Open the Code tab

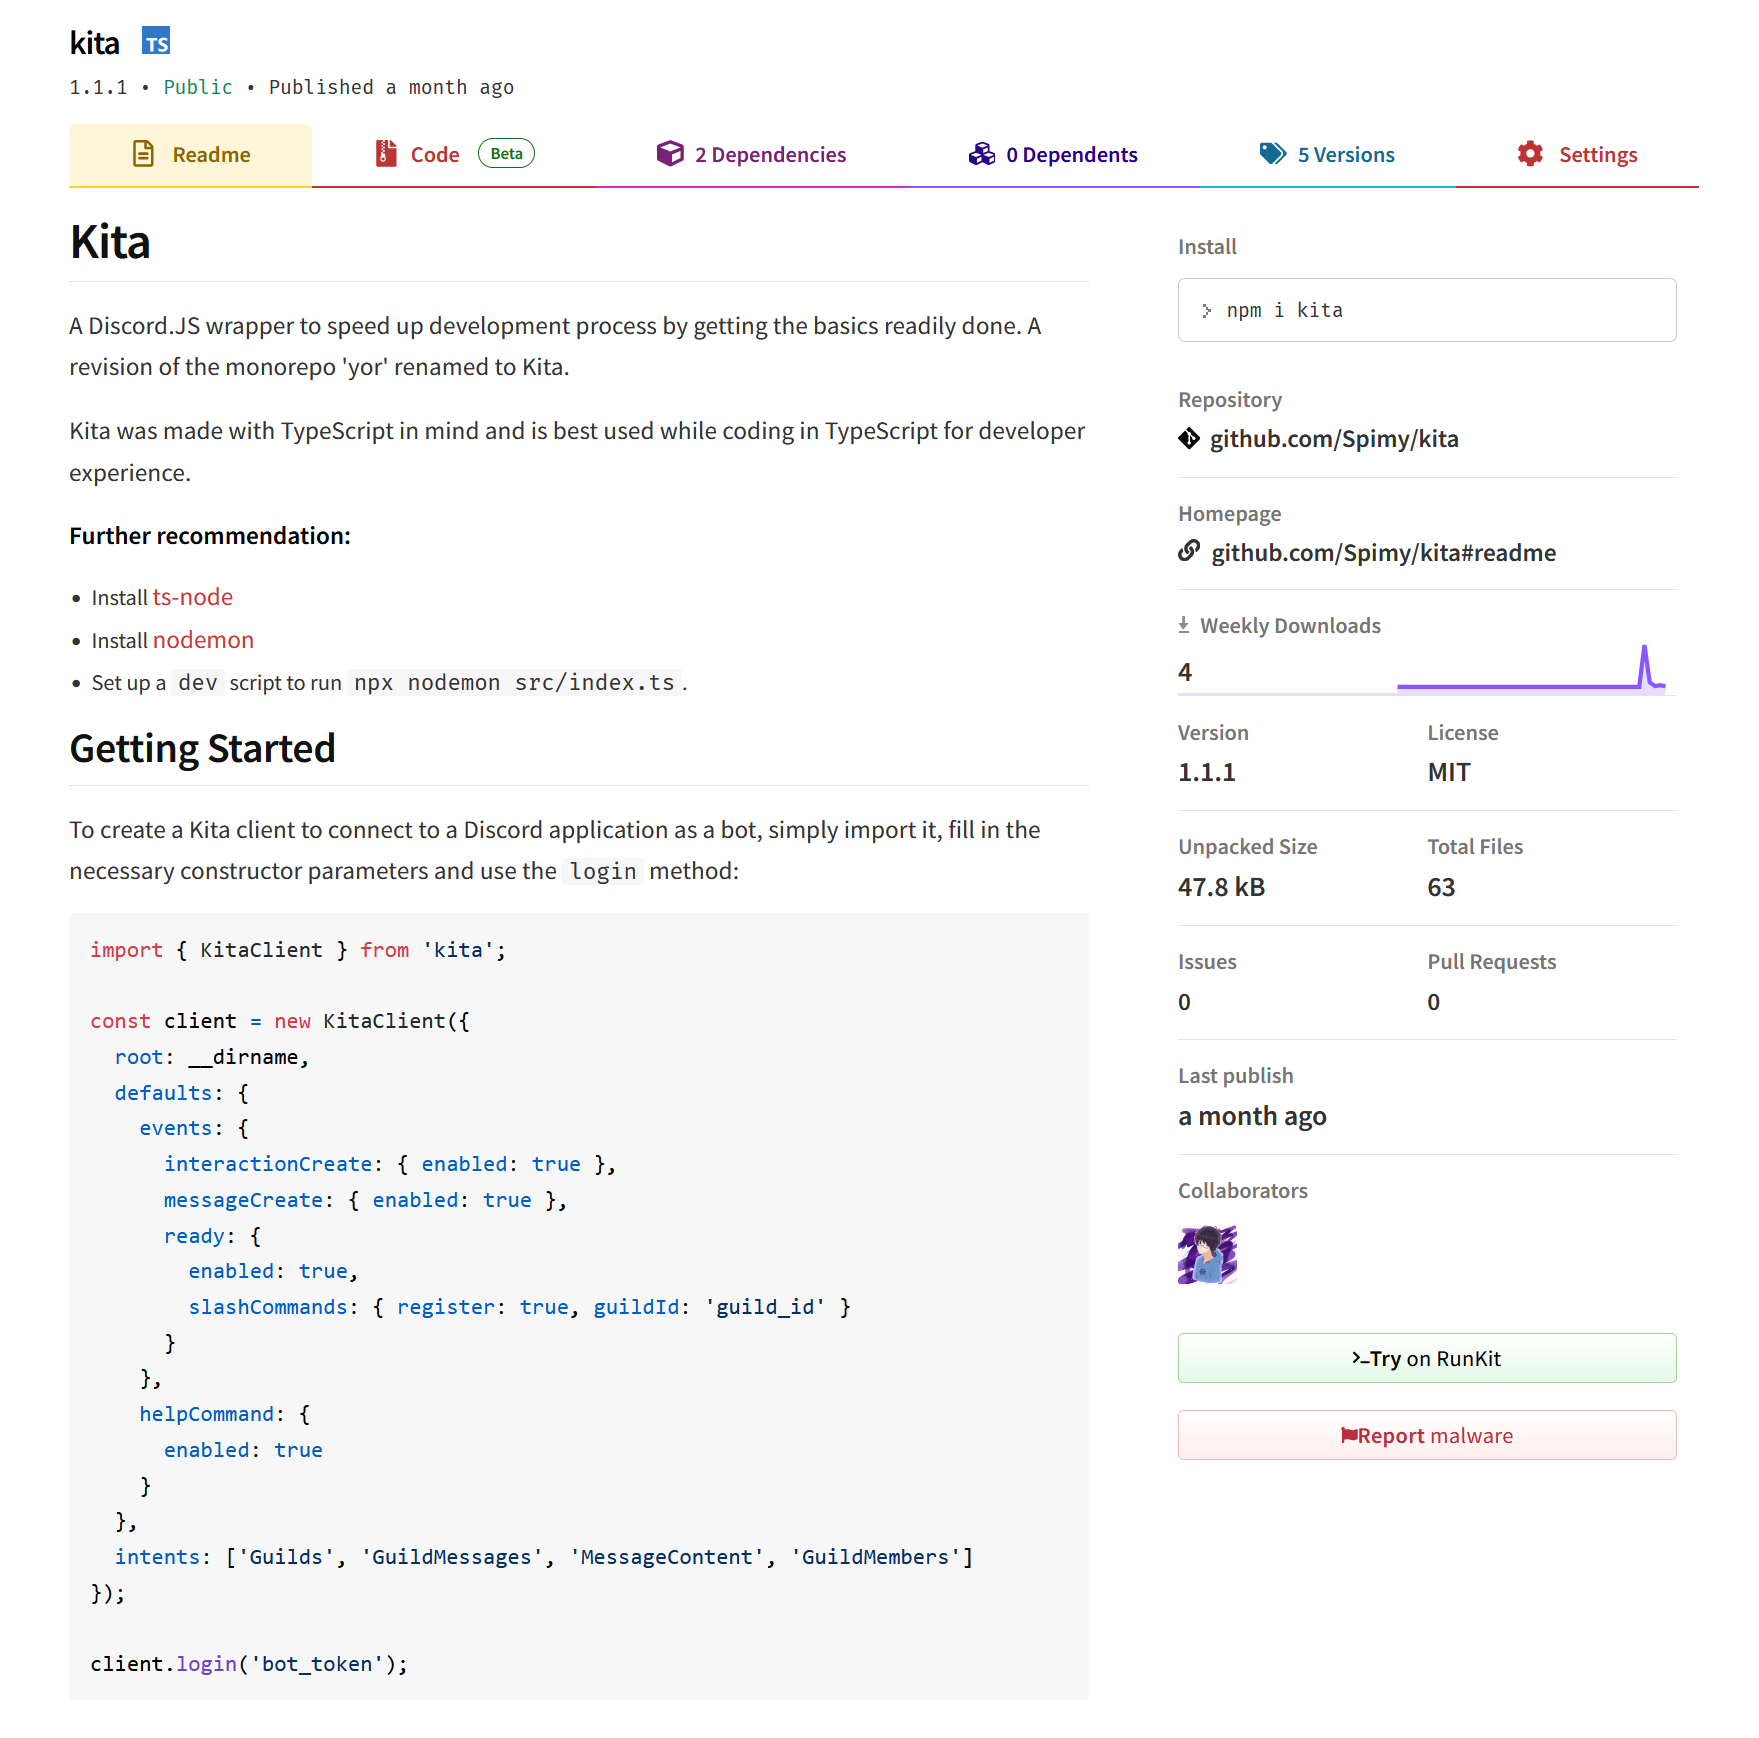tap(454, 155)
